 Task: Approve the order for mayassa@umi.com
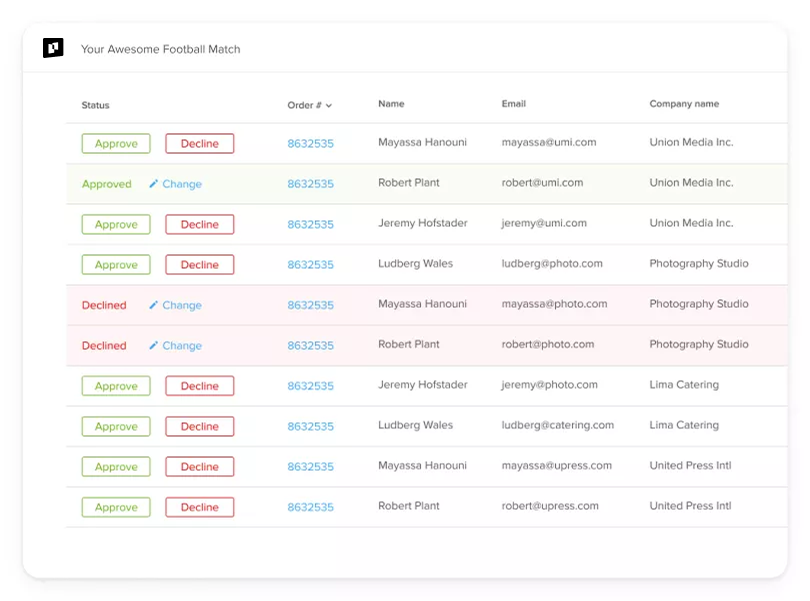pyautogui.click(x=116, y=144)
